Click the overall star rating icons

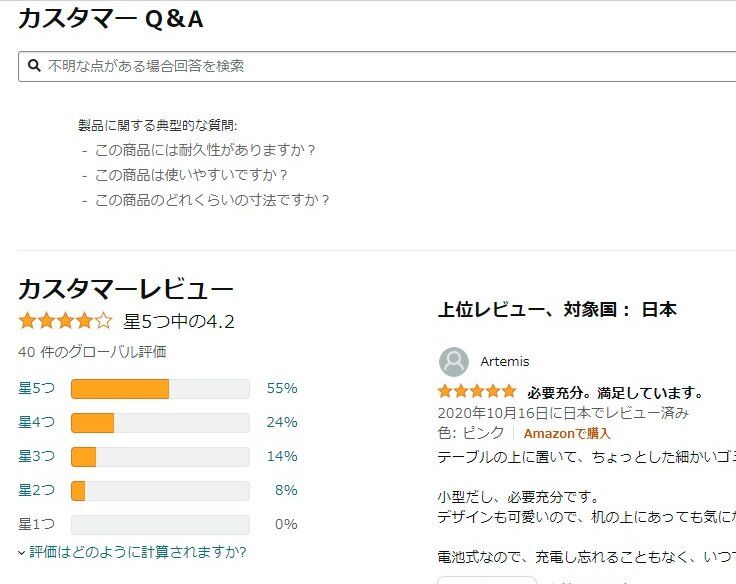pos(65,321)
